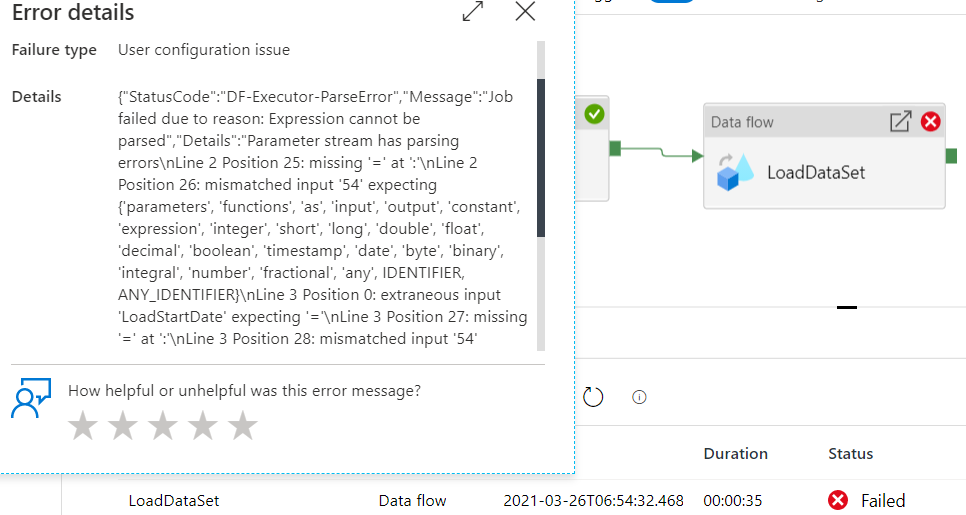Screen dimensions: 966x515
Task: Click the green success checkmark on previous activity
Action: (x=594, y=114)
